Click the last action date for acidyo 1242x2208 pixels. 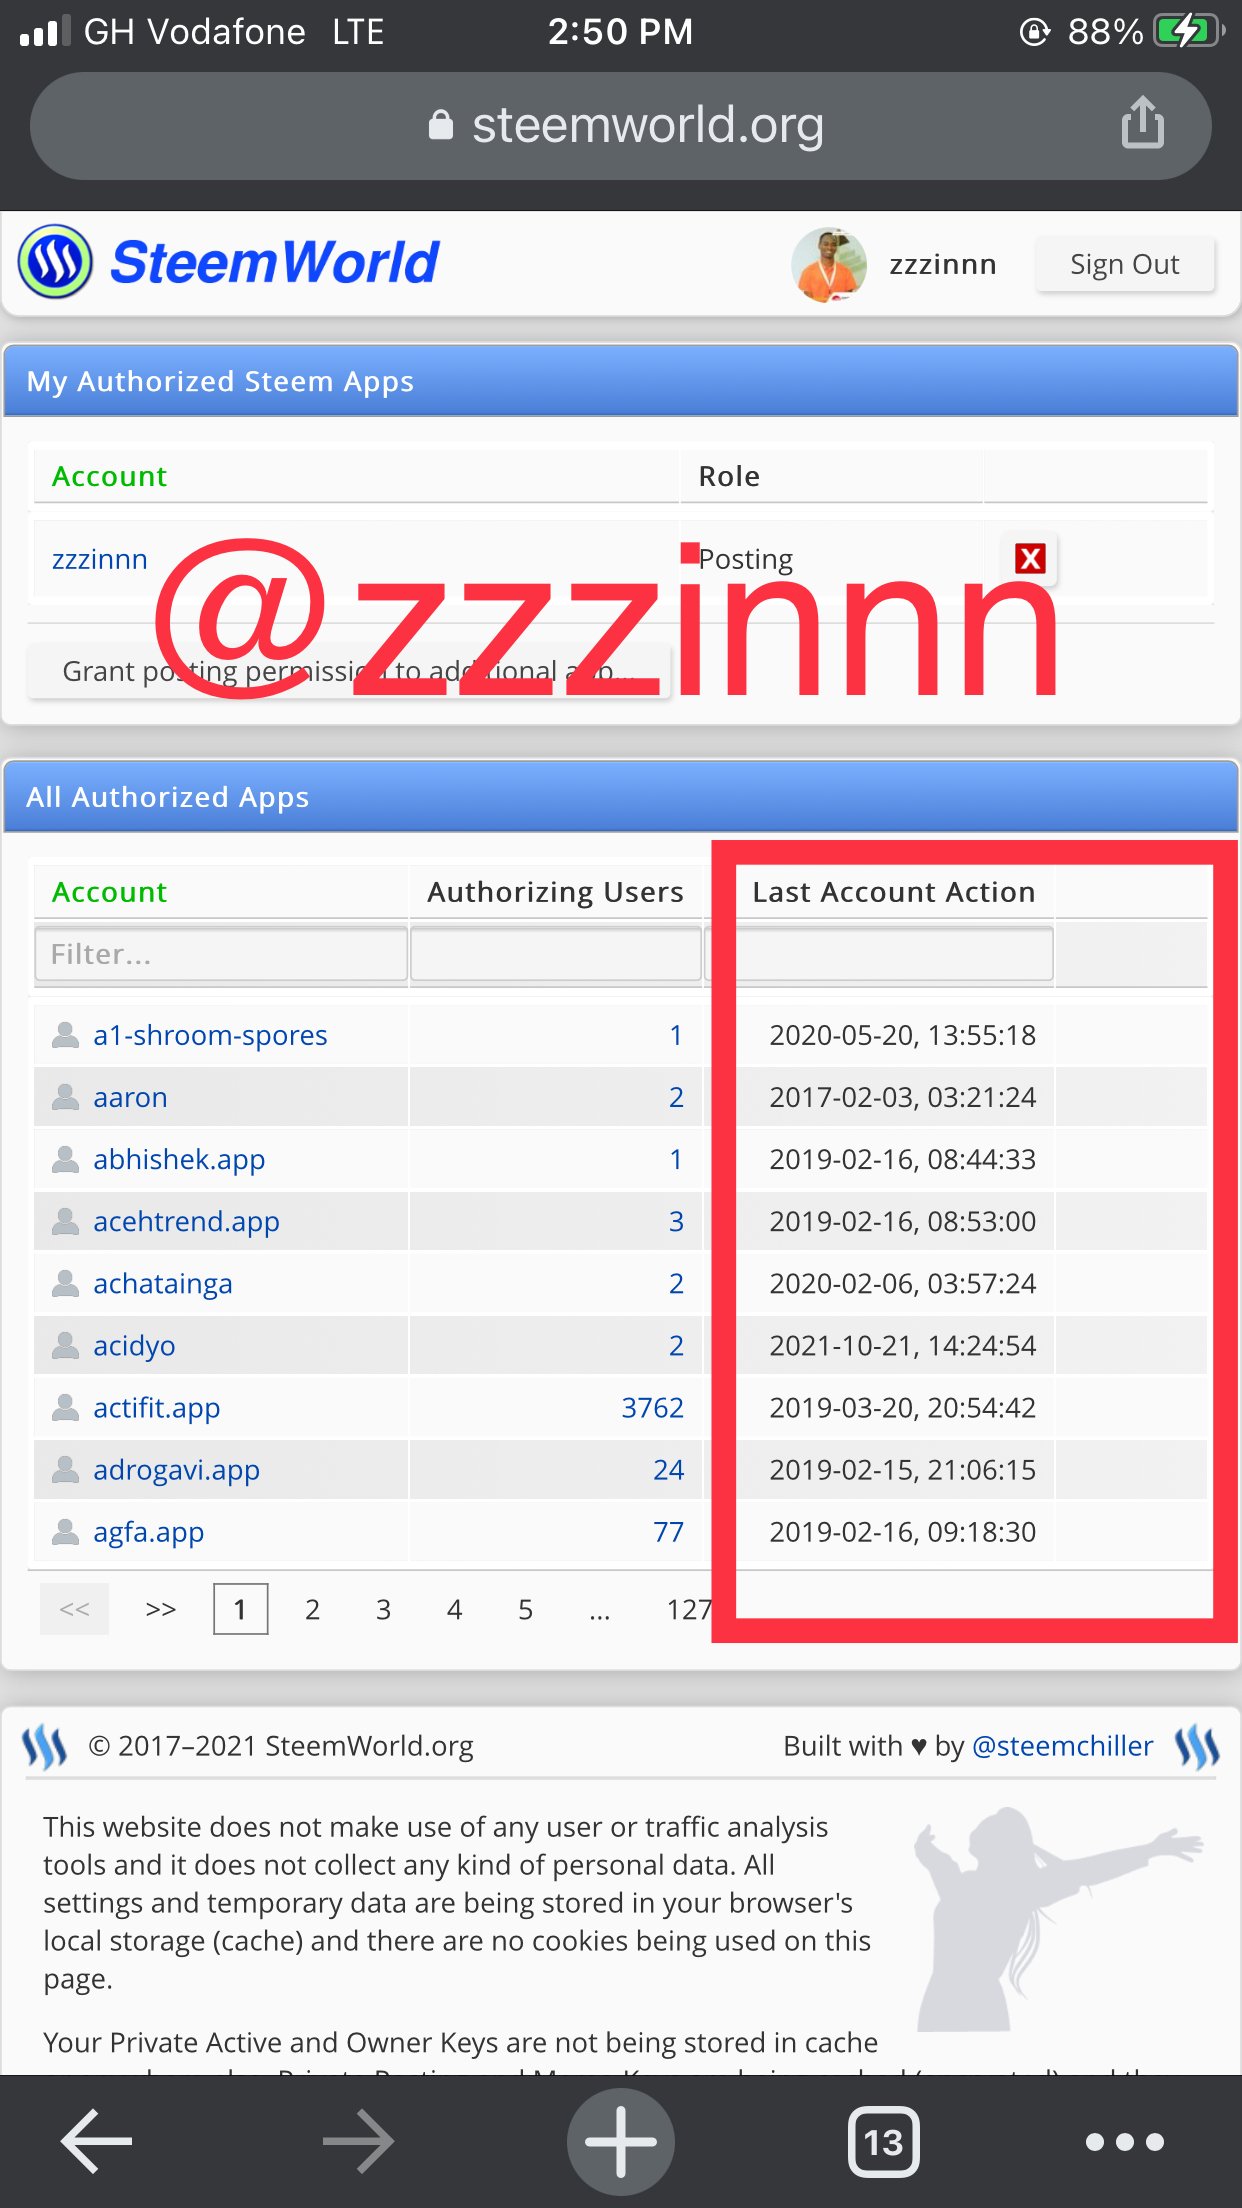(902, 1345)
